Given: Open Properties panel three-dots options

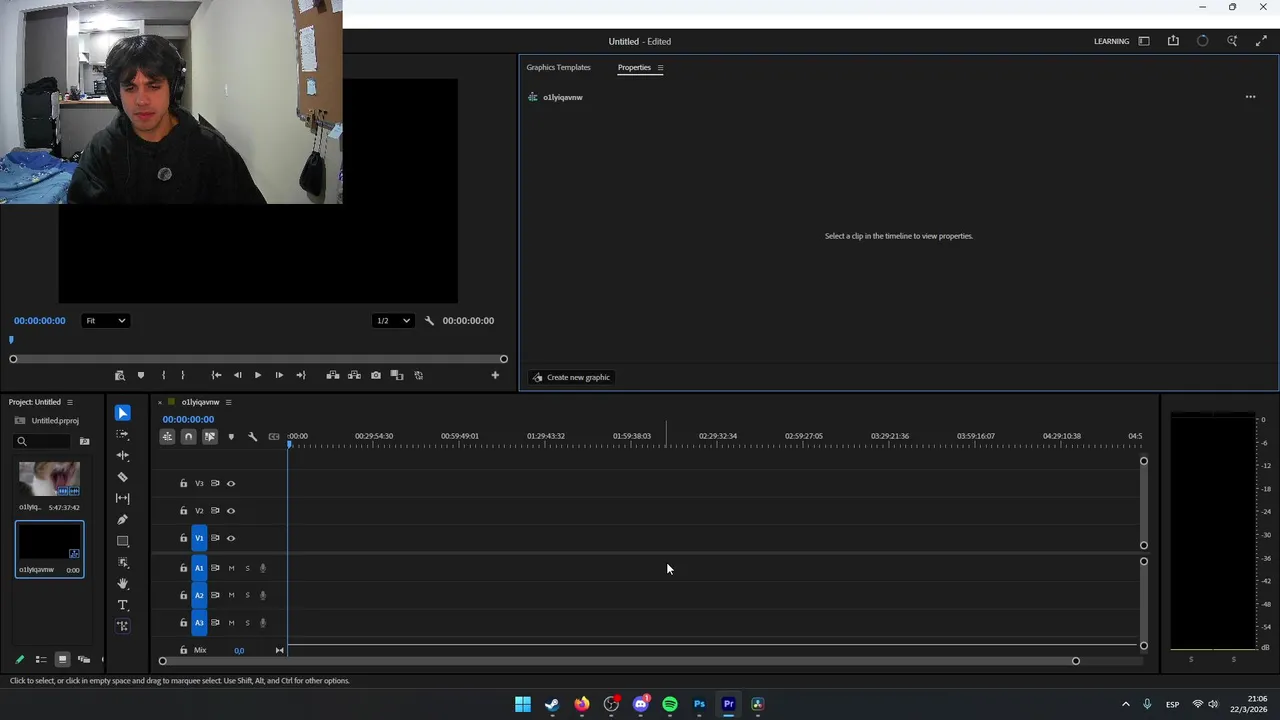Looking at the screenshot, I should tap(1250, 97).
